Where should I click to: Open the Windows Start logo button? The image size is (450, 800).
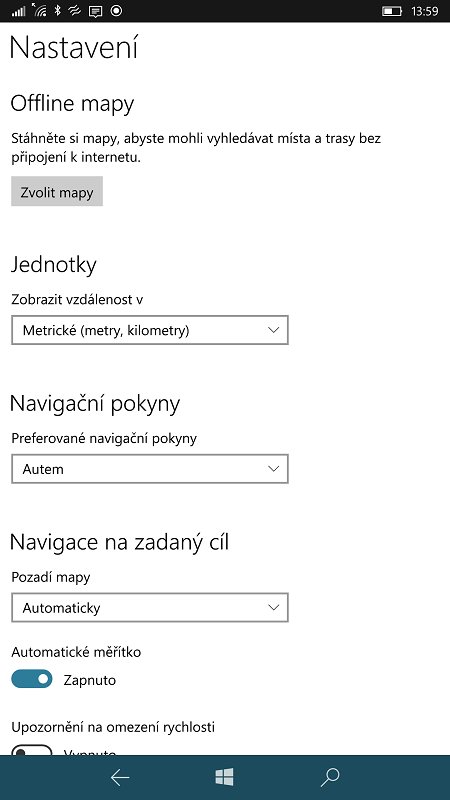click(x=224, y=777)
